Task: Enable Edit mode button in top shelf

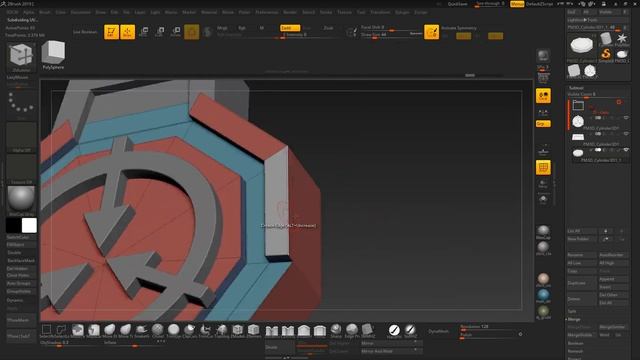Action: pyautogui.click(x=111, y=32)
